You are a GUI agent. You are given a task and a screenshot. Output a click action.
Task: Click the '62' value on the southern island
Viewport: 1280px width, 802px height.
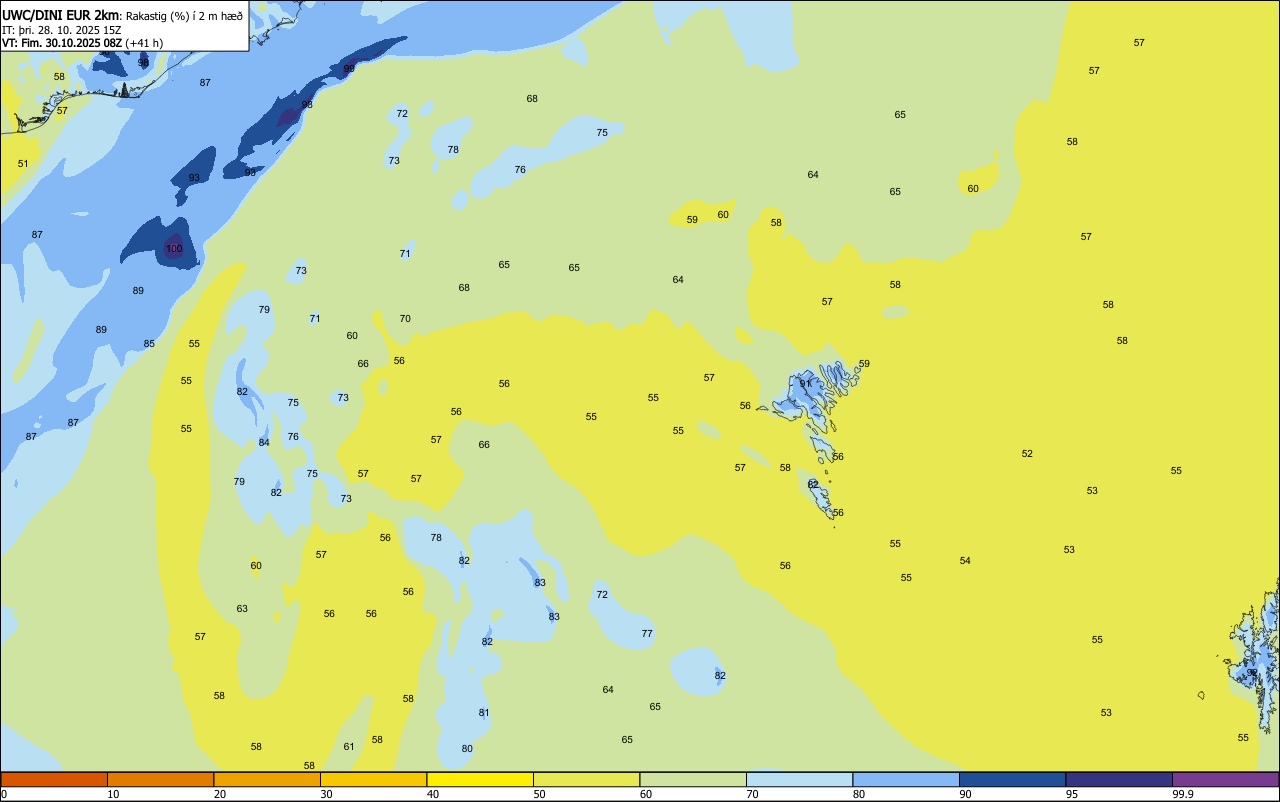click(x=813, y=484)
